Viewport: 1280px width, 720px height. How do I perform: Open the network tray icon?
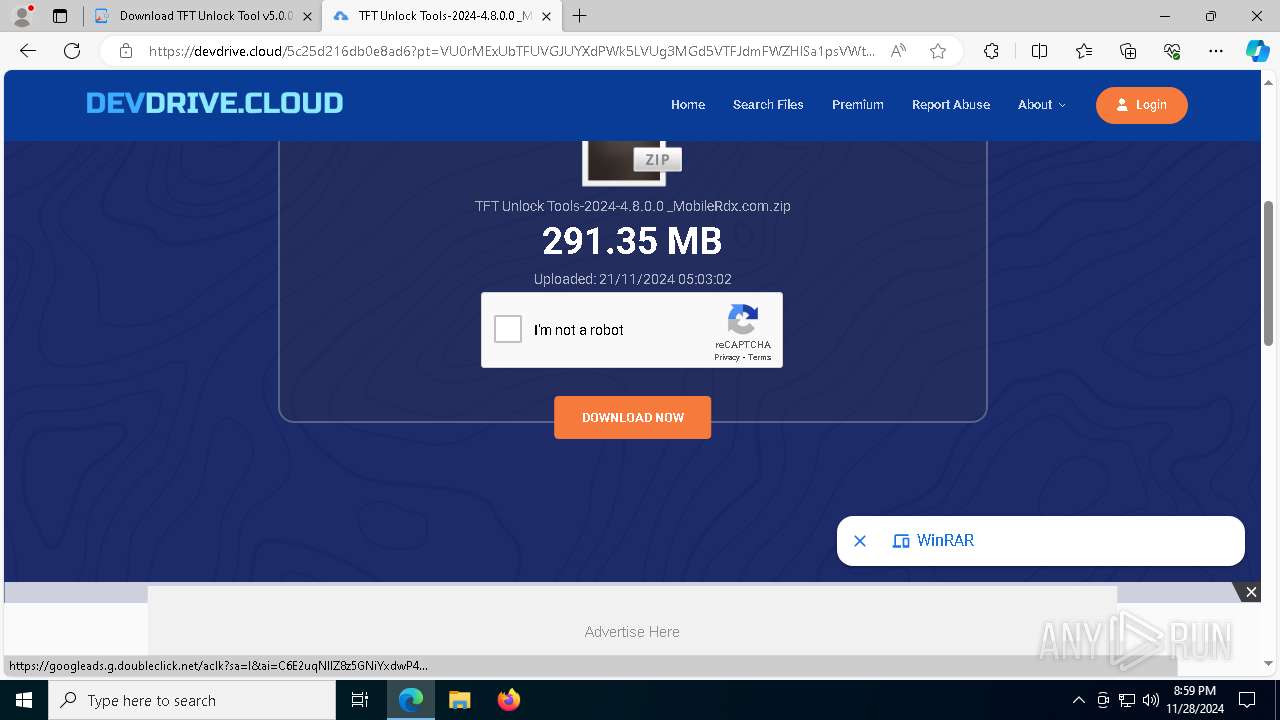tap(1127, 700)
